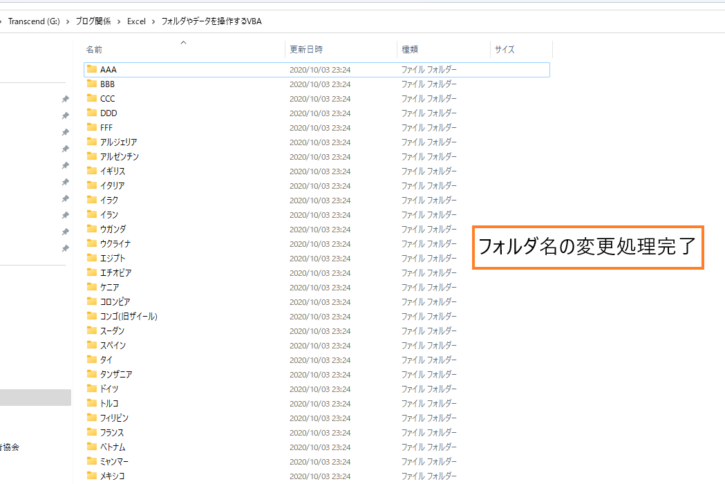Image resolution: width=725 pixels, height=484 pixels.
Task: Navigate to ブログ関係 in the address bar
Action: click(93, 21)
